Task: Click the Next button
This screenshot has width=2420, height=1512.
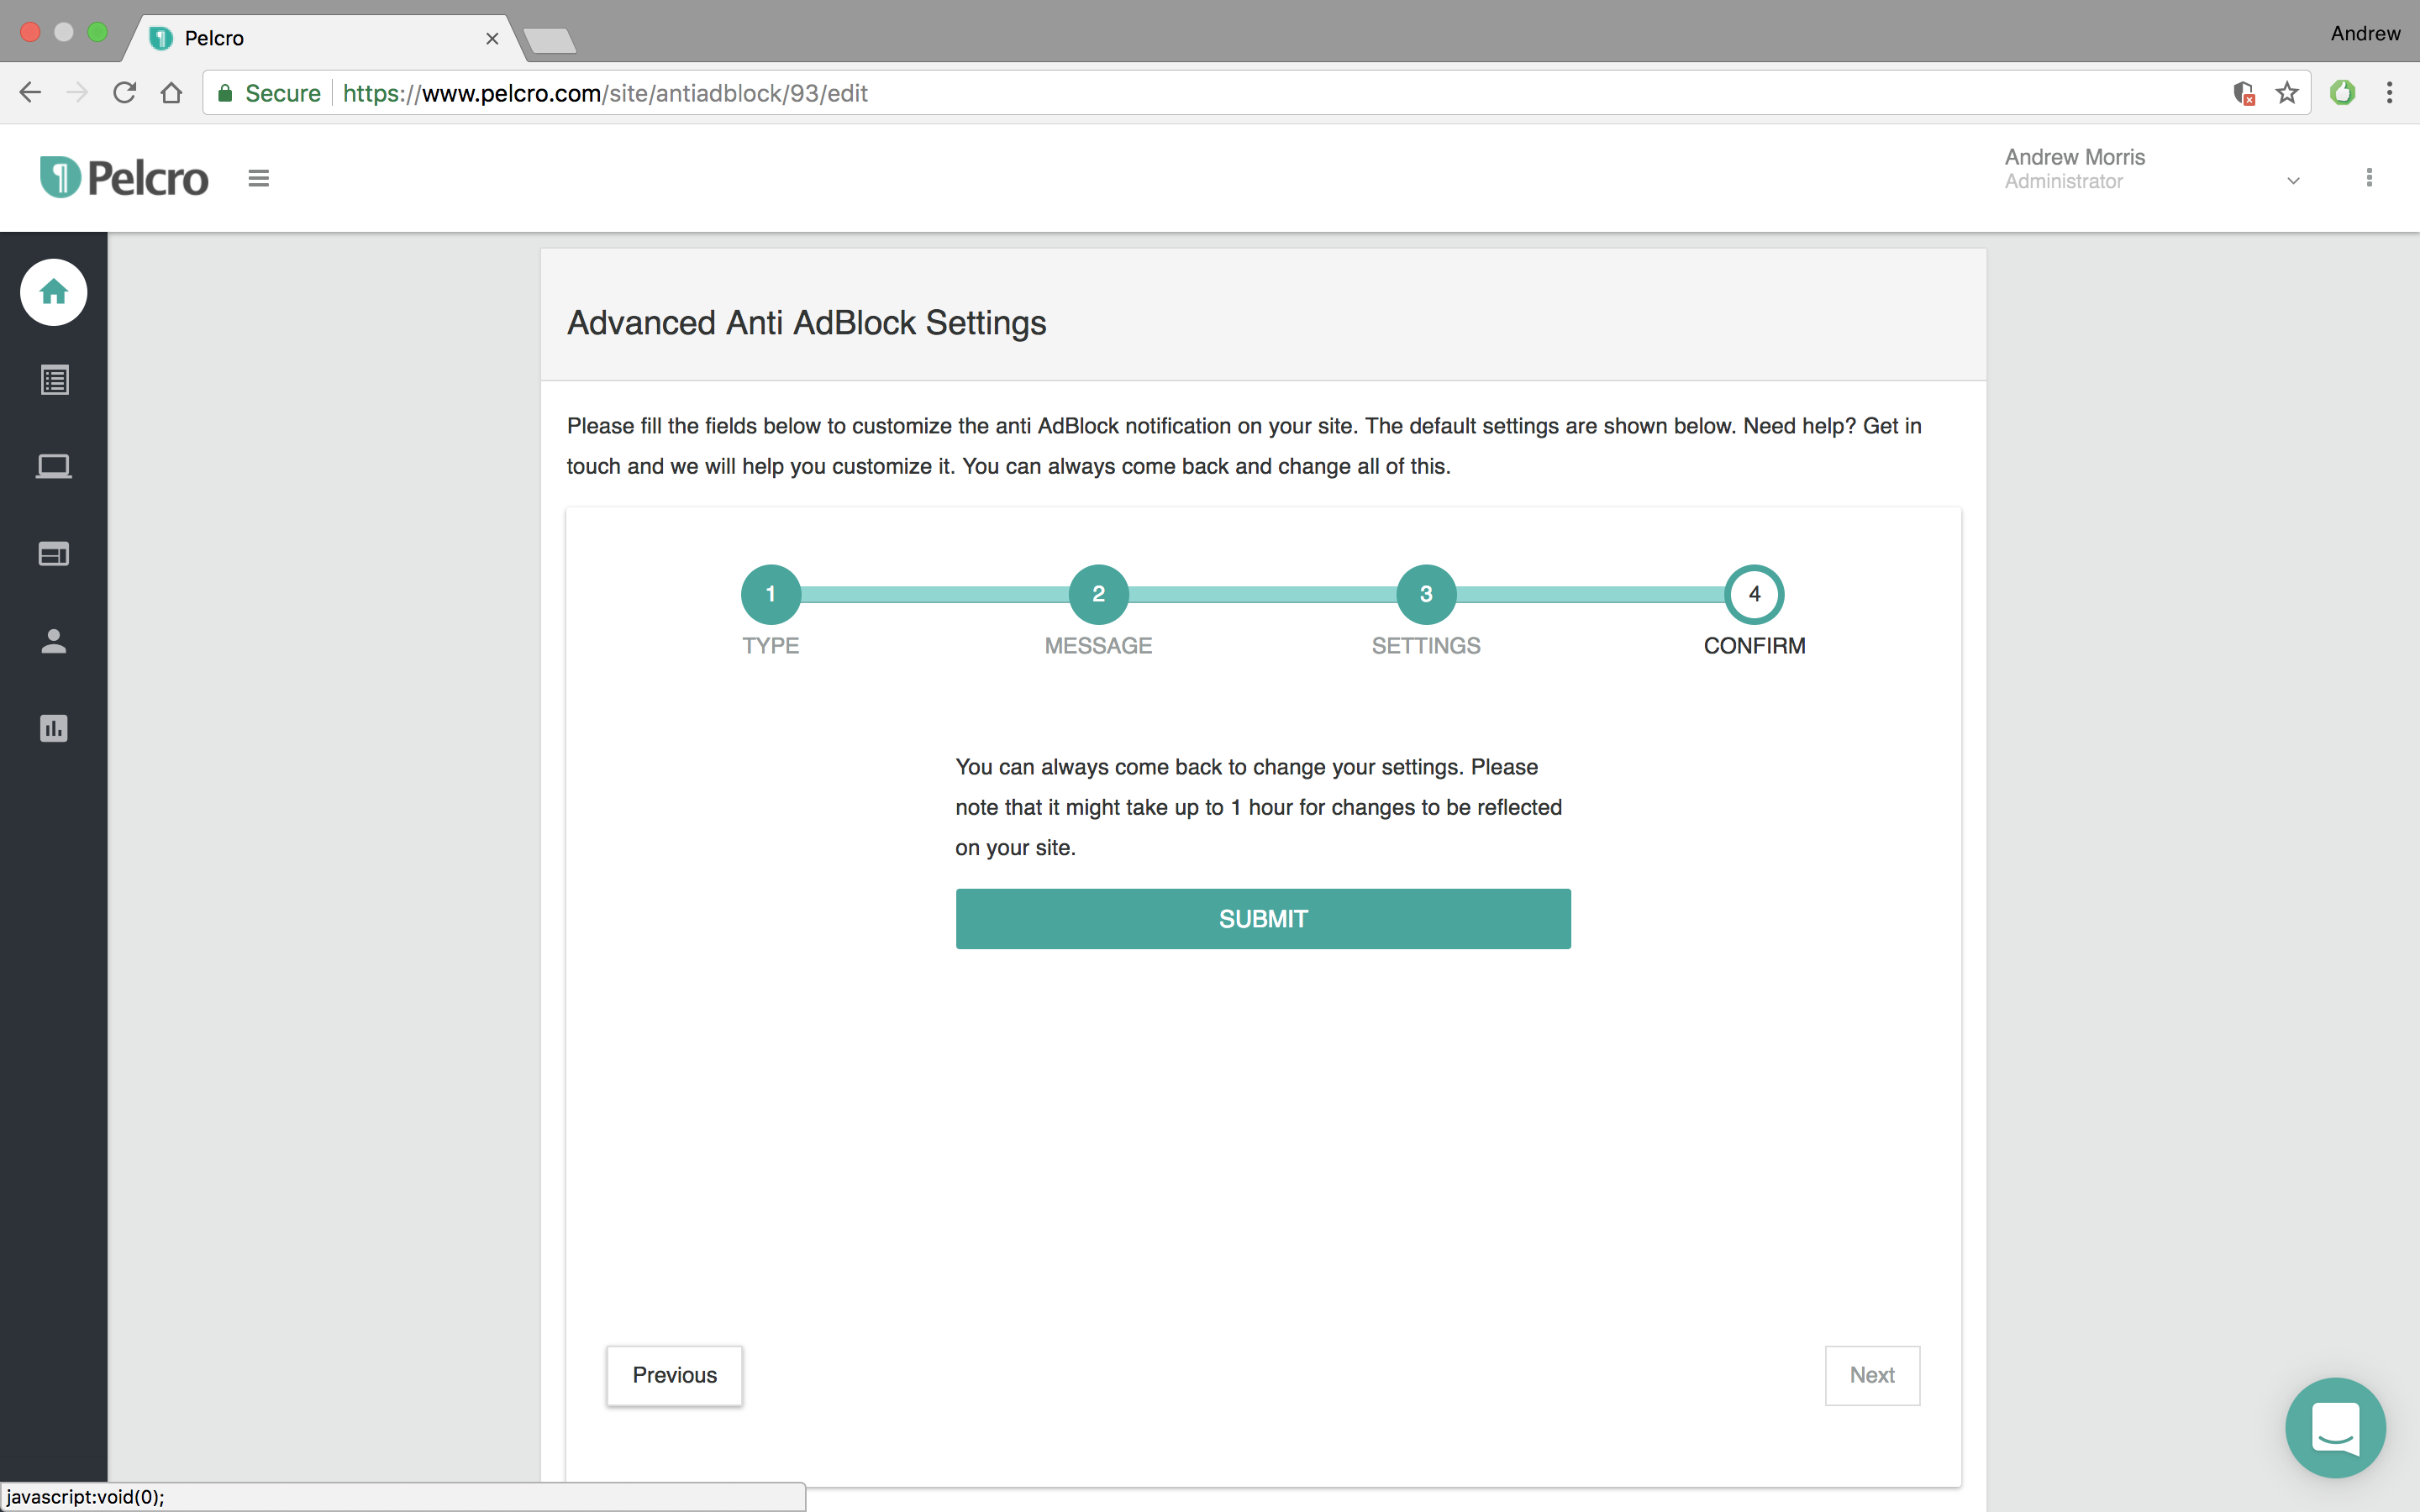Action: [1871, 1375]
